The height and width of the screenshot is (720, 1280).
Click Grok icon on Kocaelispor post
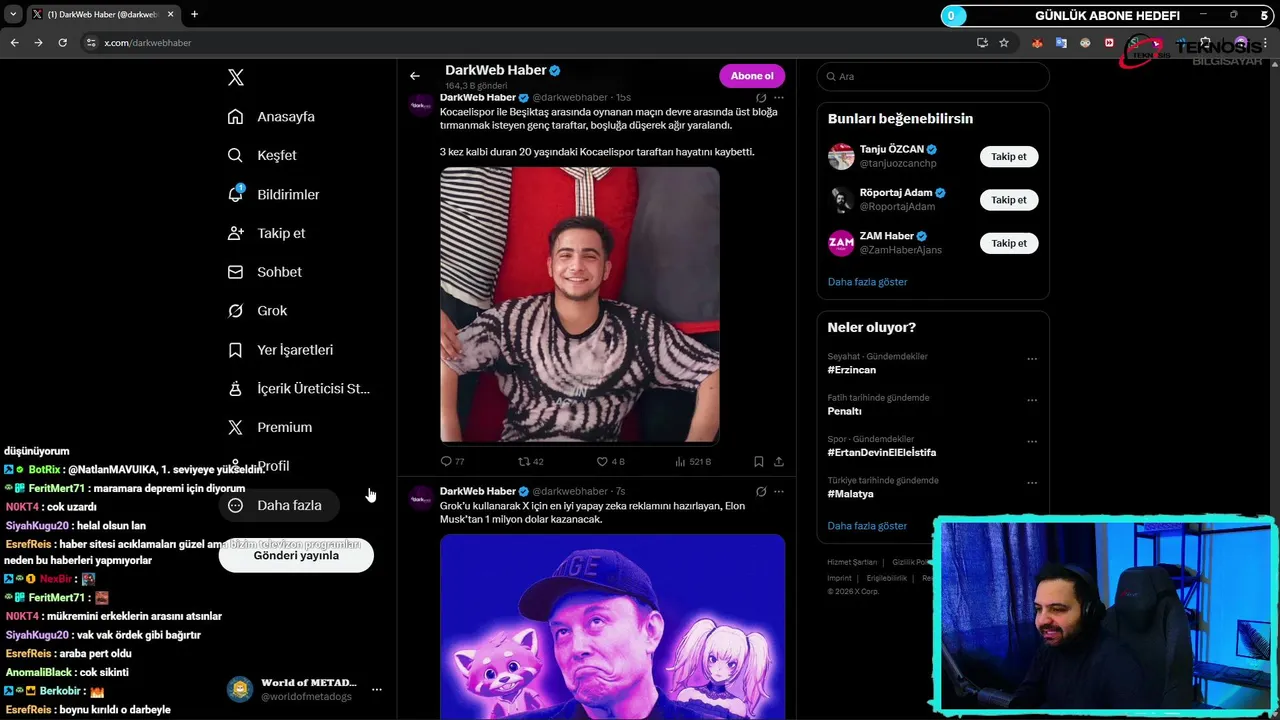coord(761,97)
